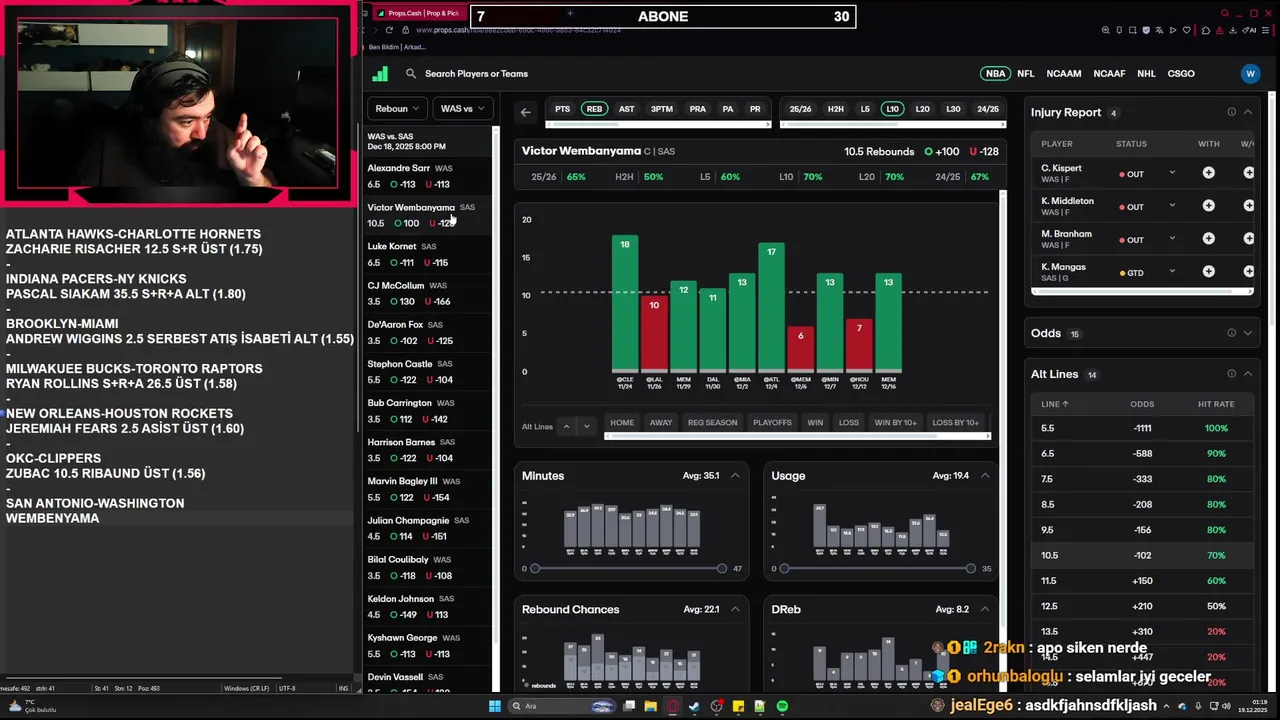1280x720 pixels.
Task: Collapse the Injury Report panel
Action: (x=1248, y=112)
